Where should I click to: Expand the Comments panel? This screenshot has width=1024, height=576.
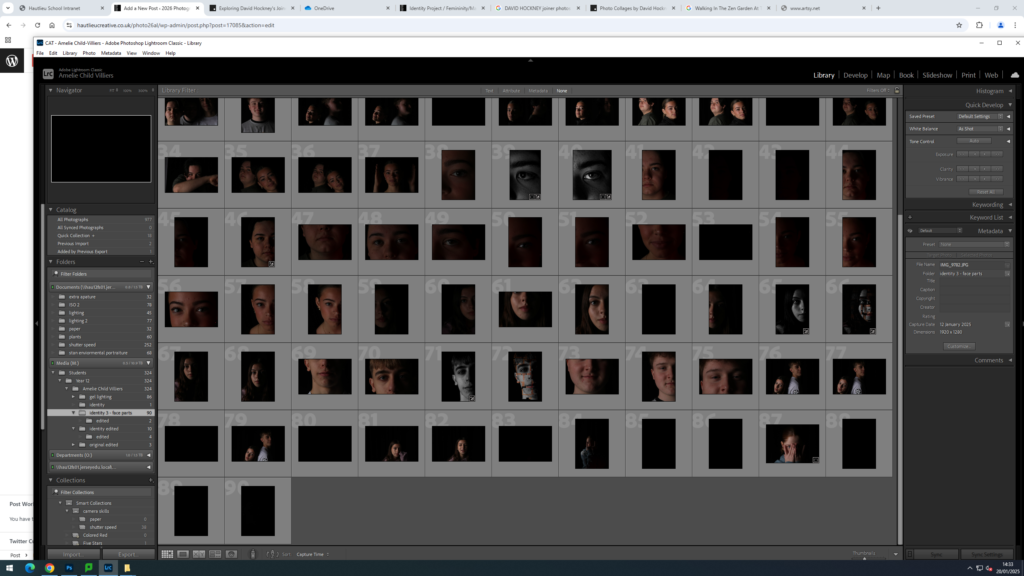(1010, 360)
